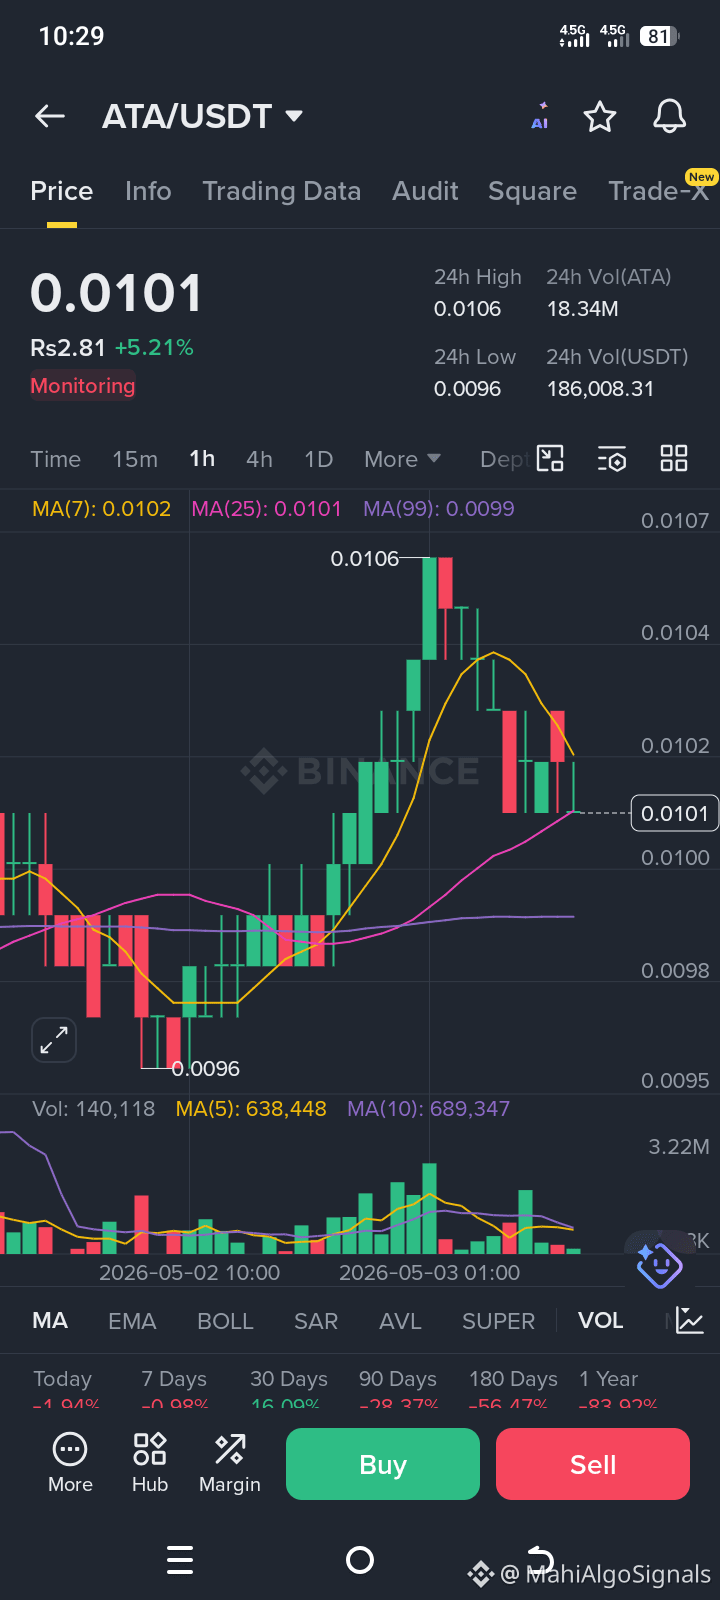Tap the volume MA(10): 689,347 label
The height and width of the screenshot is (1600, 720).
pyautogui.click(x=428, y=1108)
